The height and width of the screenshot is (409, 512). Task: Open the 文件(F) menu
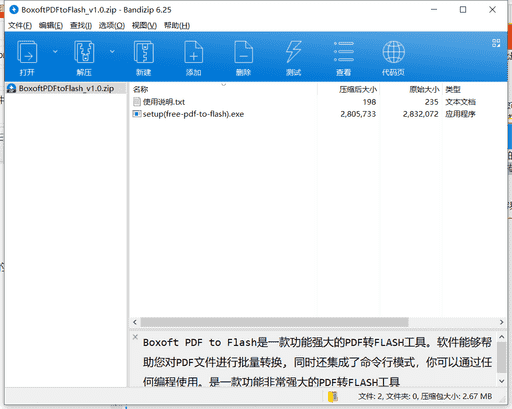pos(20,25)
